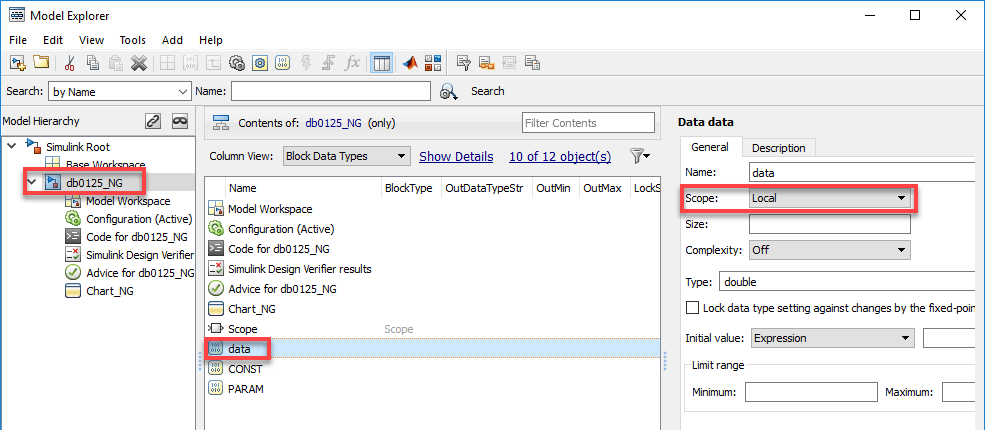This screenshot has width=985, height=430.
Task: Click the New Model toolbar icon
Action: click(18, 63)
